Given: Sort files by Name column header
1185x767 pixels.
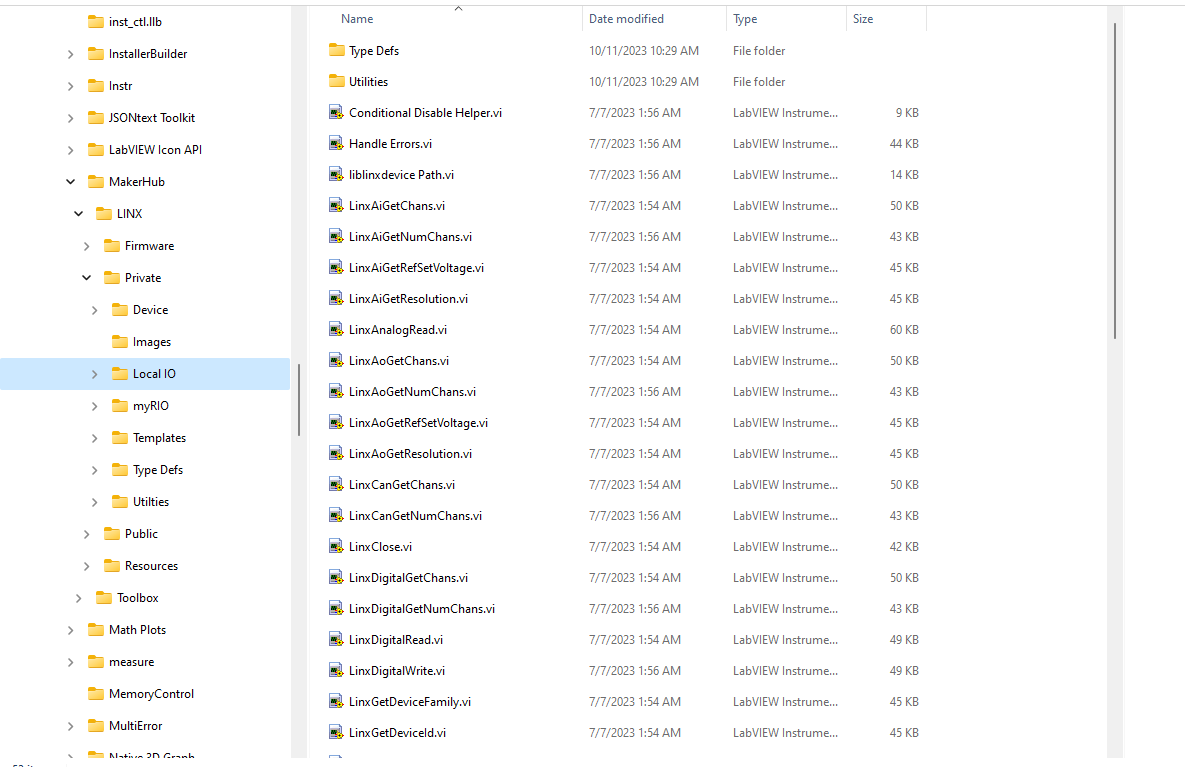Looking at the screenshot, I should [x=357, y=19].
